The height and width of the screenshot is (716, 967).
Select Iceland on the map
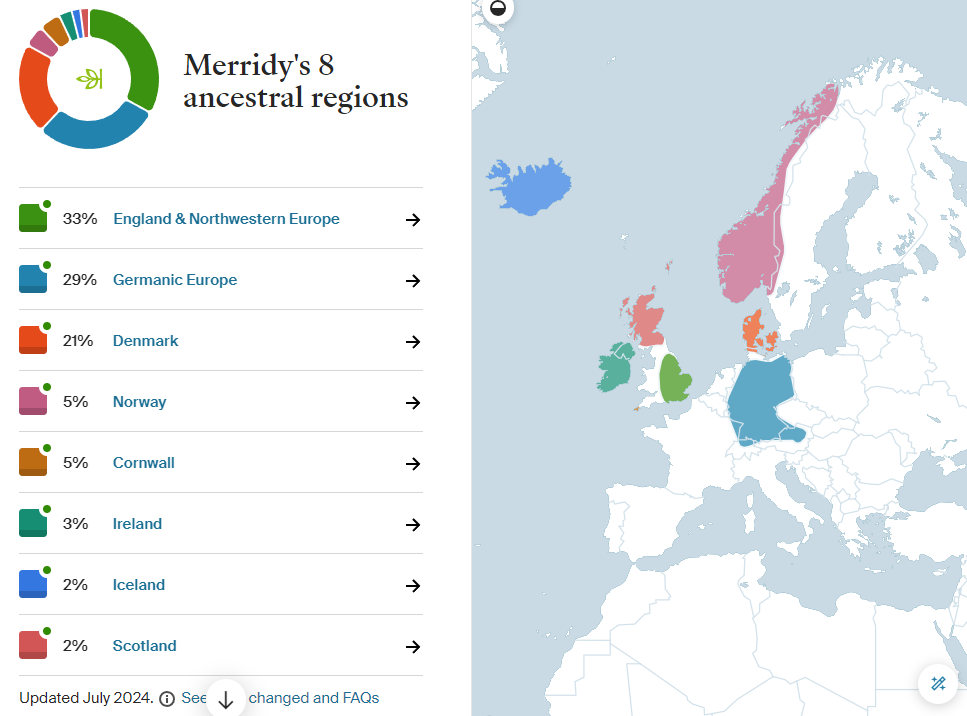(x=531, y=187)
